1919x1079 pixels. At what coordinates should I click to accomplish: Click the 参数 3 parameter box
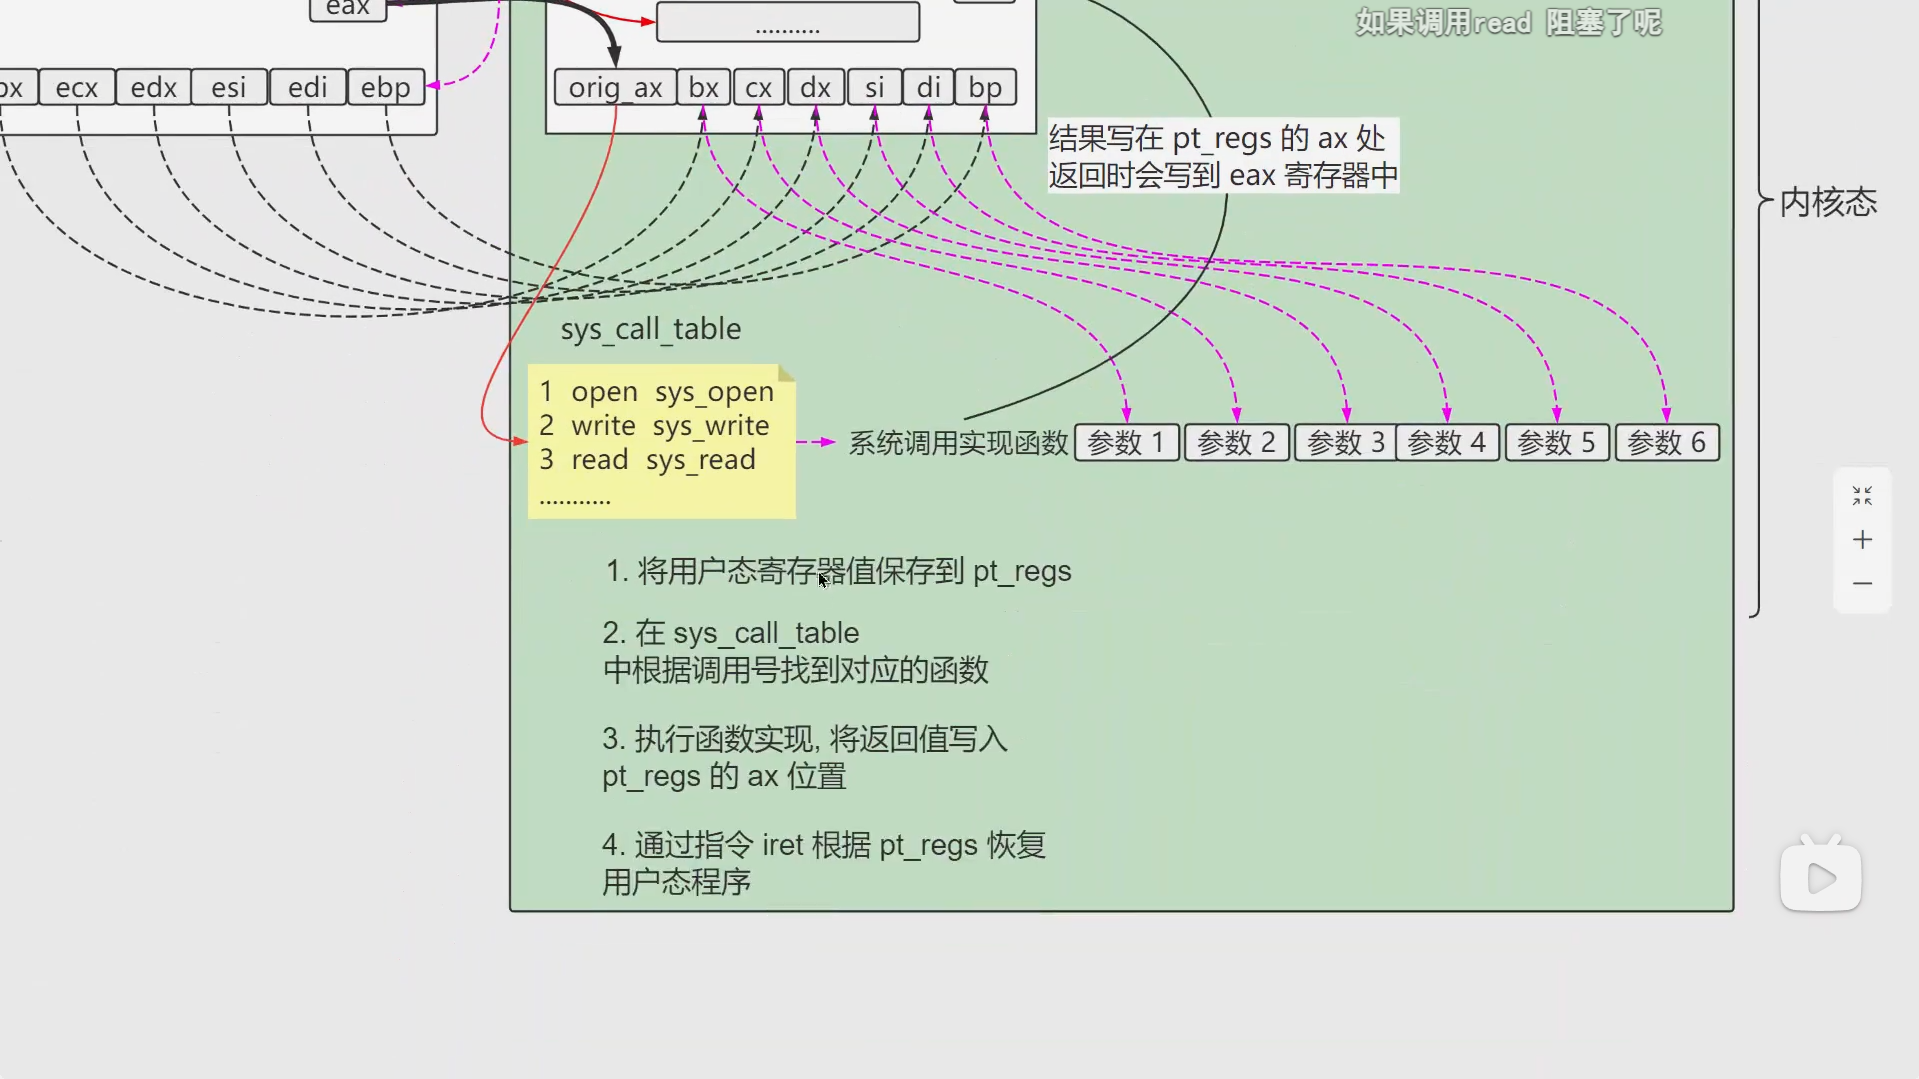[x=1345, y=442]
